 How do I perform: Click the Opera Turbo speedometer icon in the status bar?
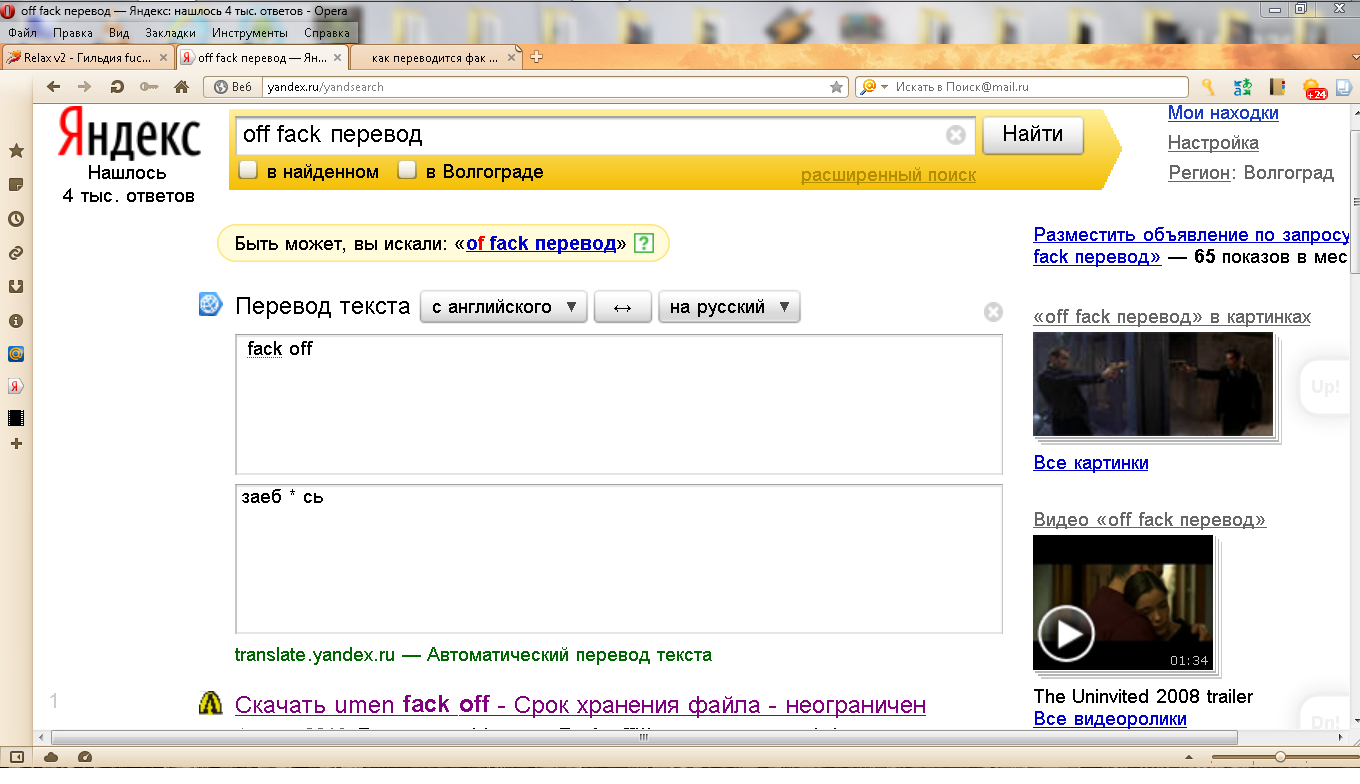[85, 757]
